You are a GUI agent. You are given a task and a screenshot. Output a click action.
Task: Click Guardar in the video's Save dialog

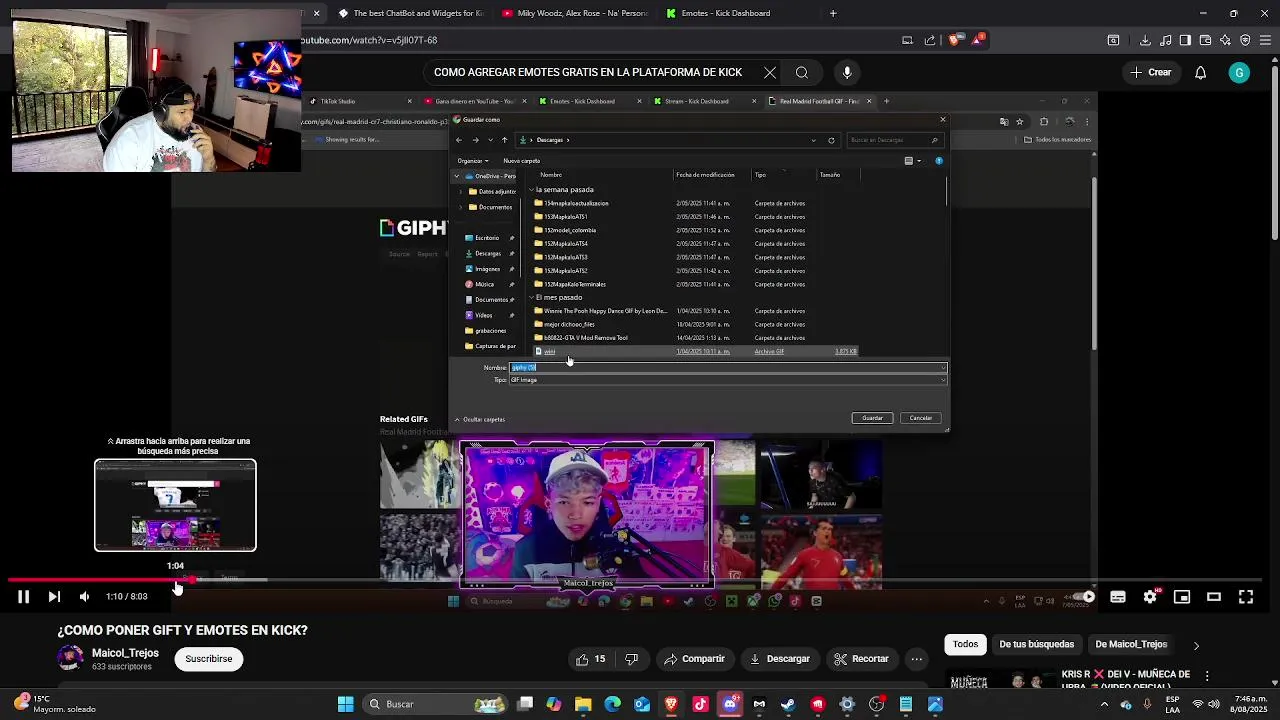tap(873, 418)
